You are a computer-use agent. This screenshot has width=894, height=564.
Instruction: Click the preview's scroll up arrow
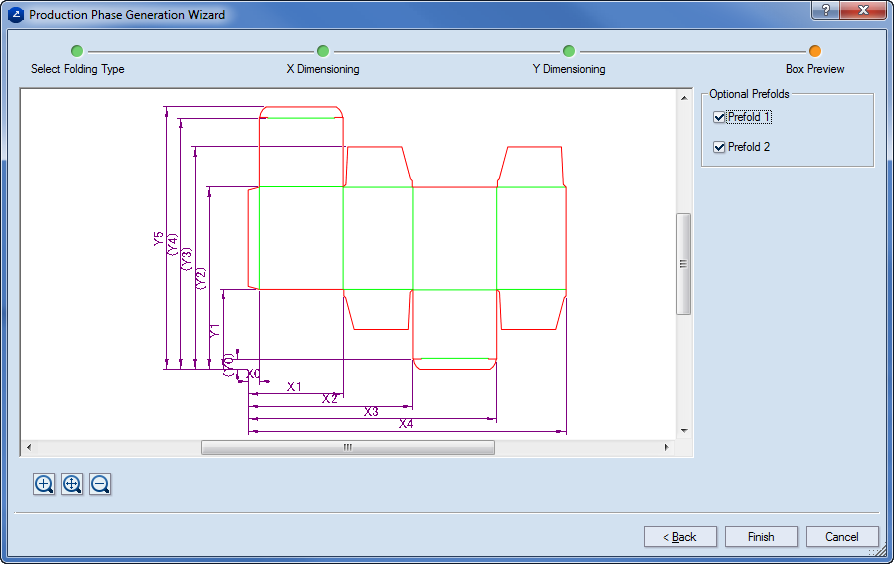click(x=684, y=98)
